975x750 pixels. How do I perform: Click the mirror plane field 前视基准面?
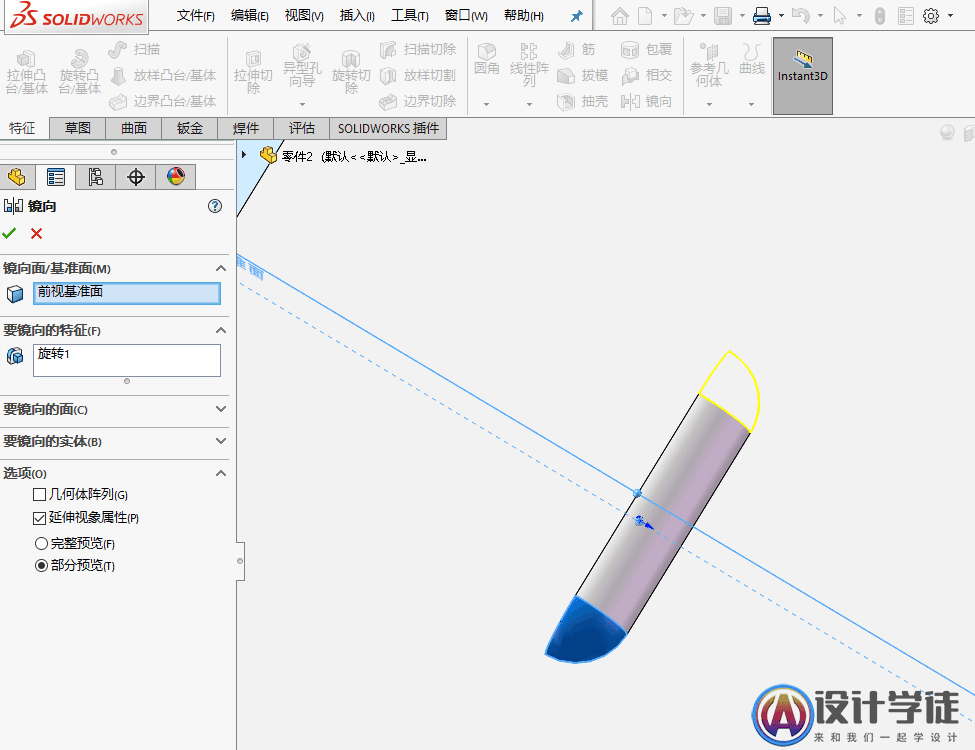[x=127, y=293]
